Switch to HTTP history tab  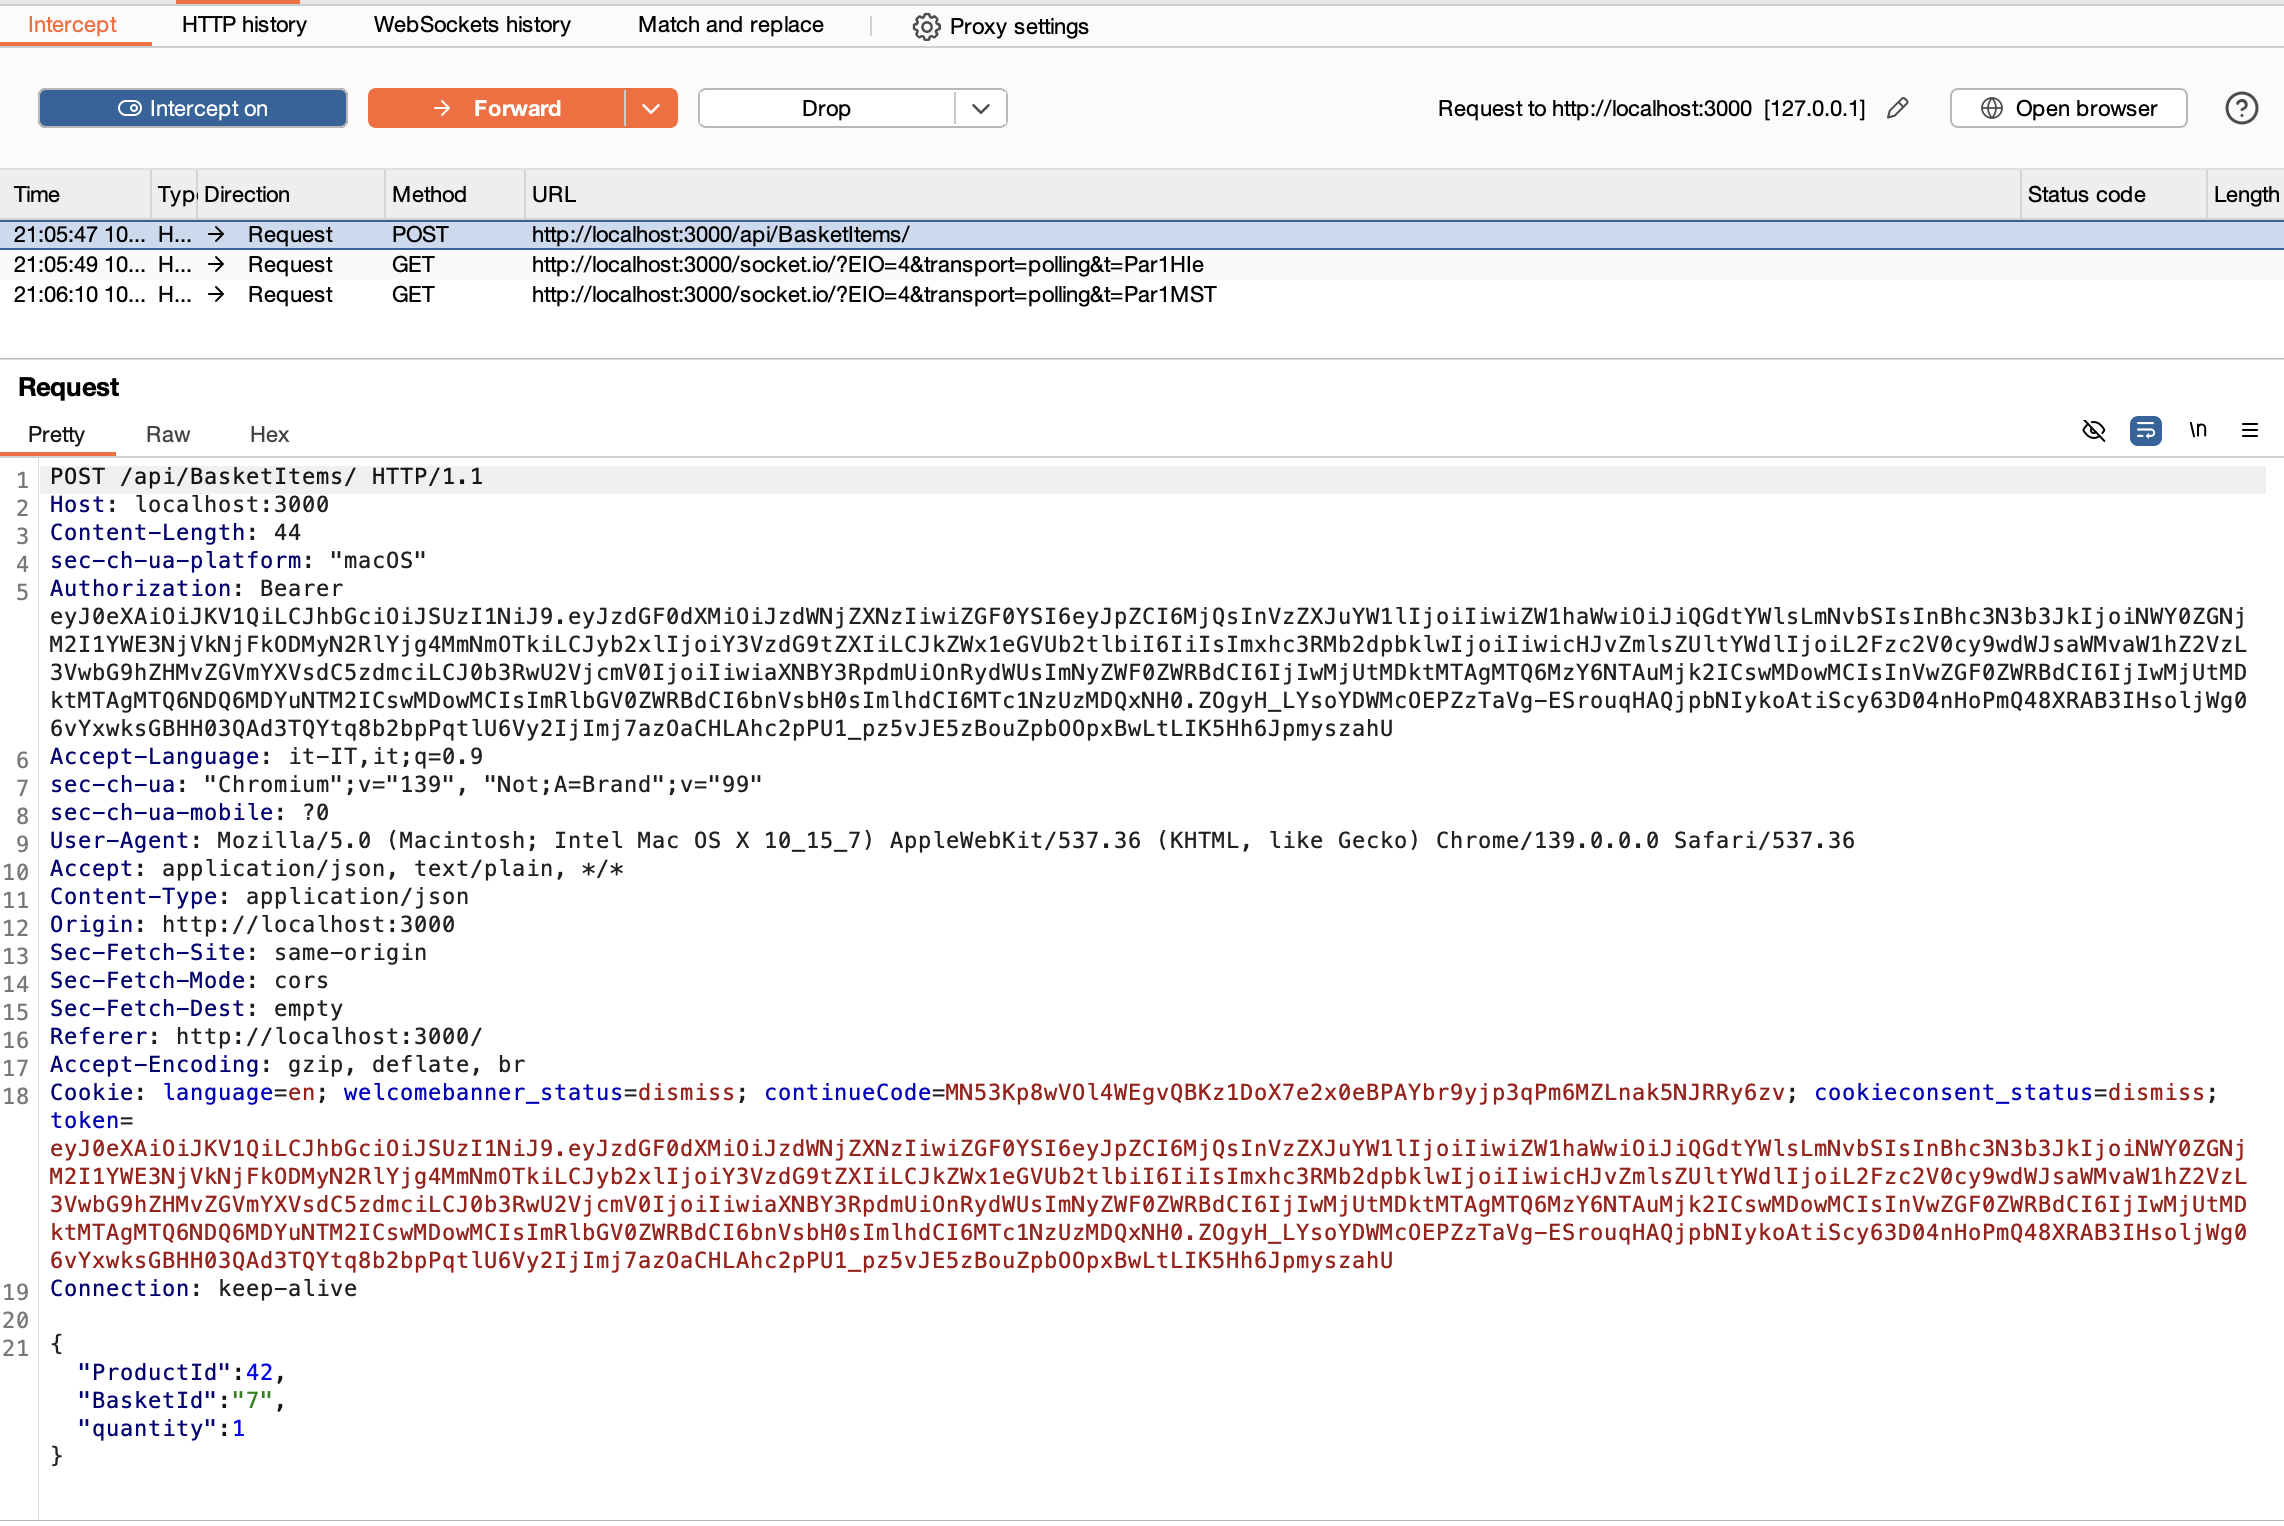pos(244,25)
